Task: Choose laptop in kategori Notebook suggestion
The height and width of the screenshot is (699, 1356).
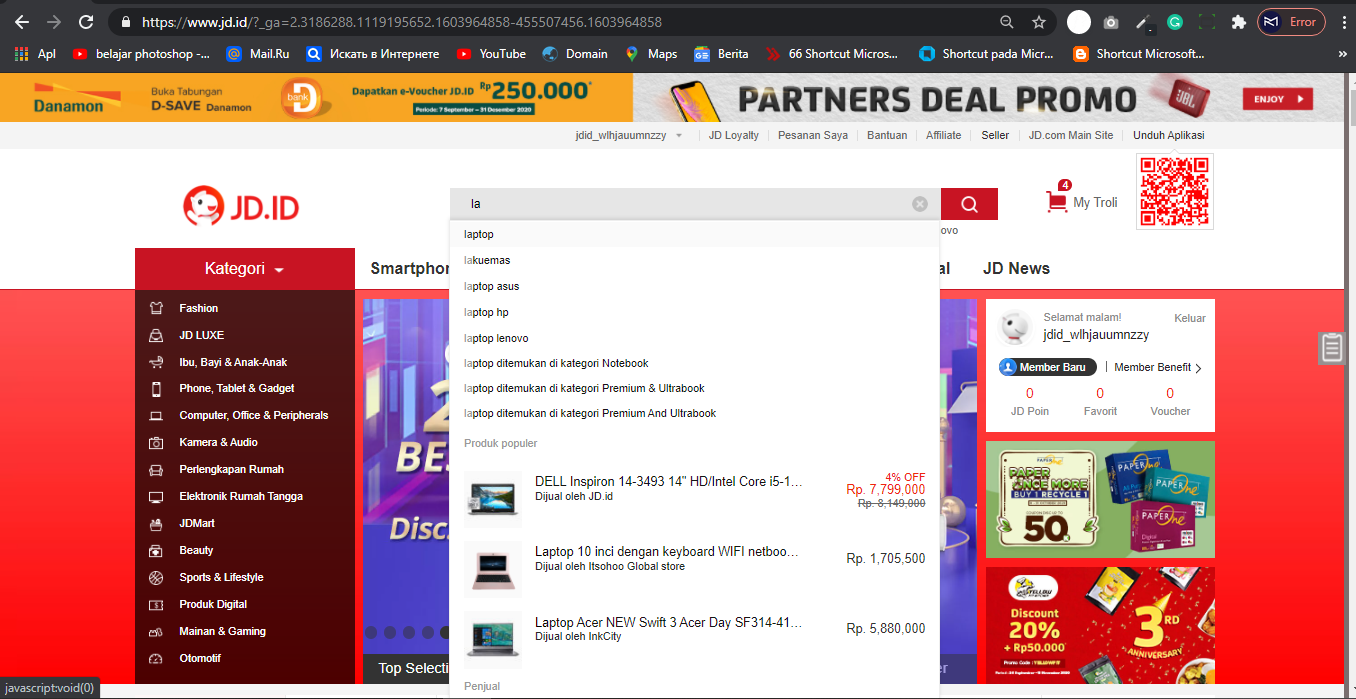Action: point(694,363)
